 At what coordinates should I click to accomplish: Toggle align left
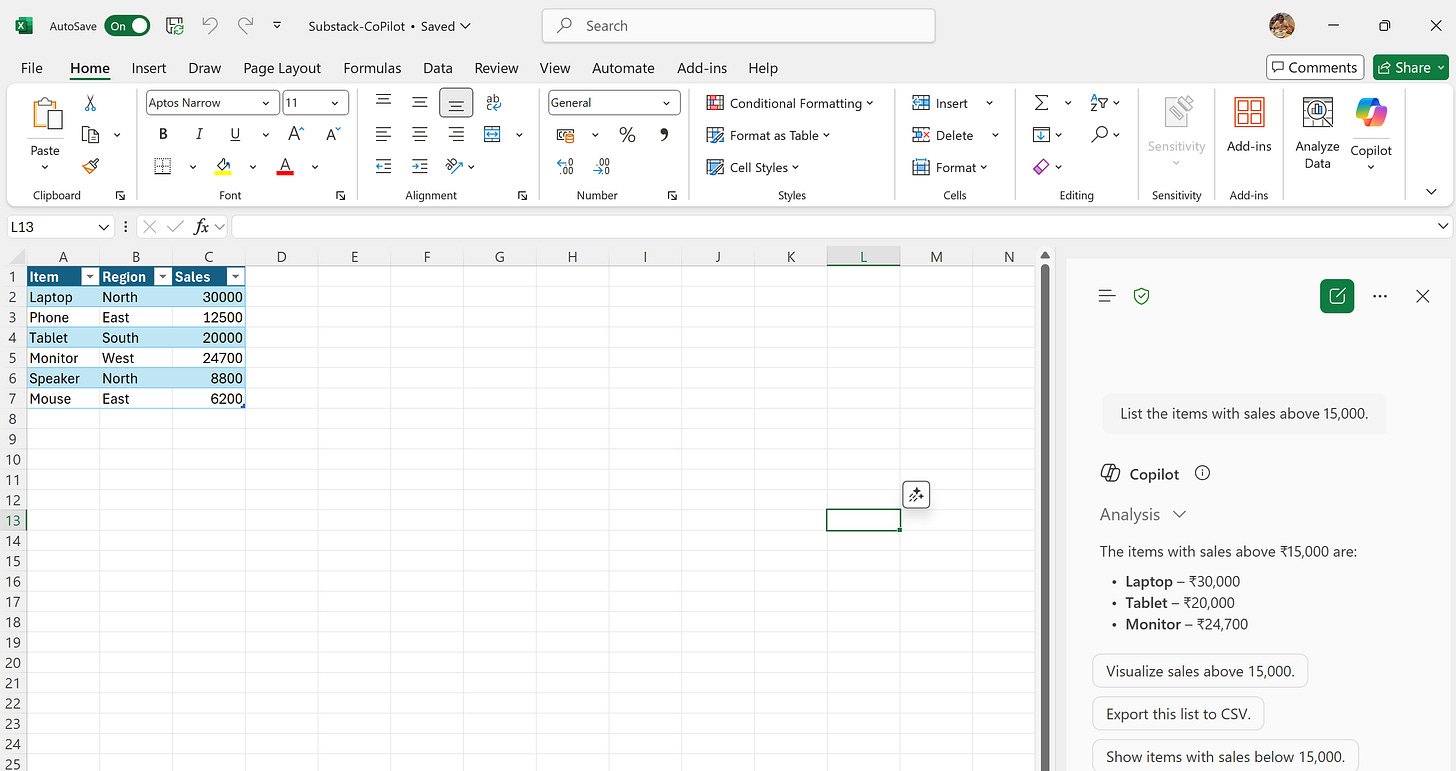pyautogui.click(x=383, y=134)
